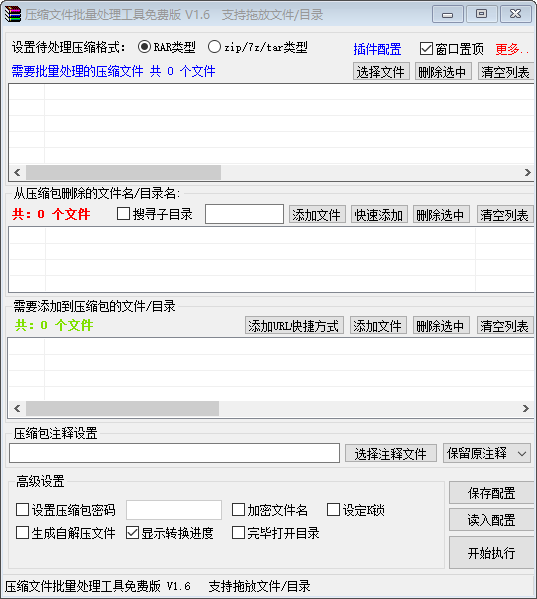Screen dimensions: 537x599
Task: Click the add-files list horizontal scrollbar thumb
Action: [123, 408]
